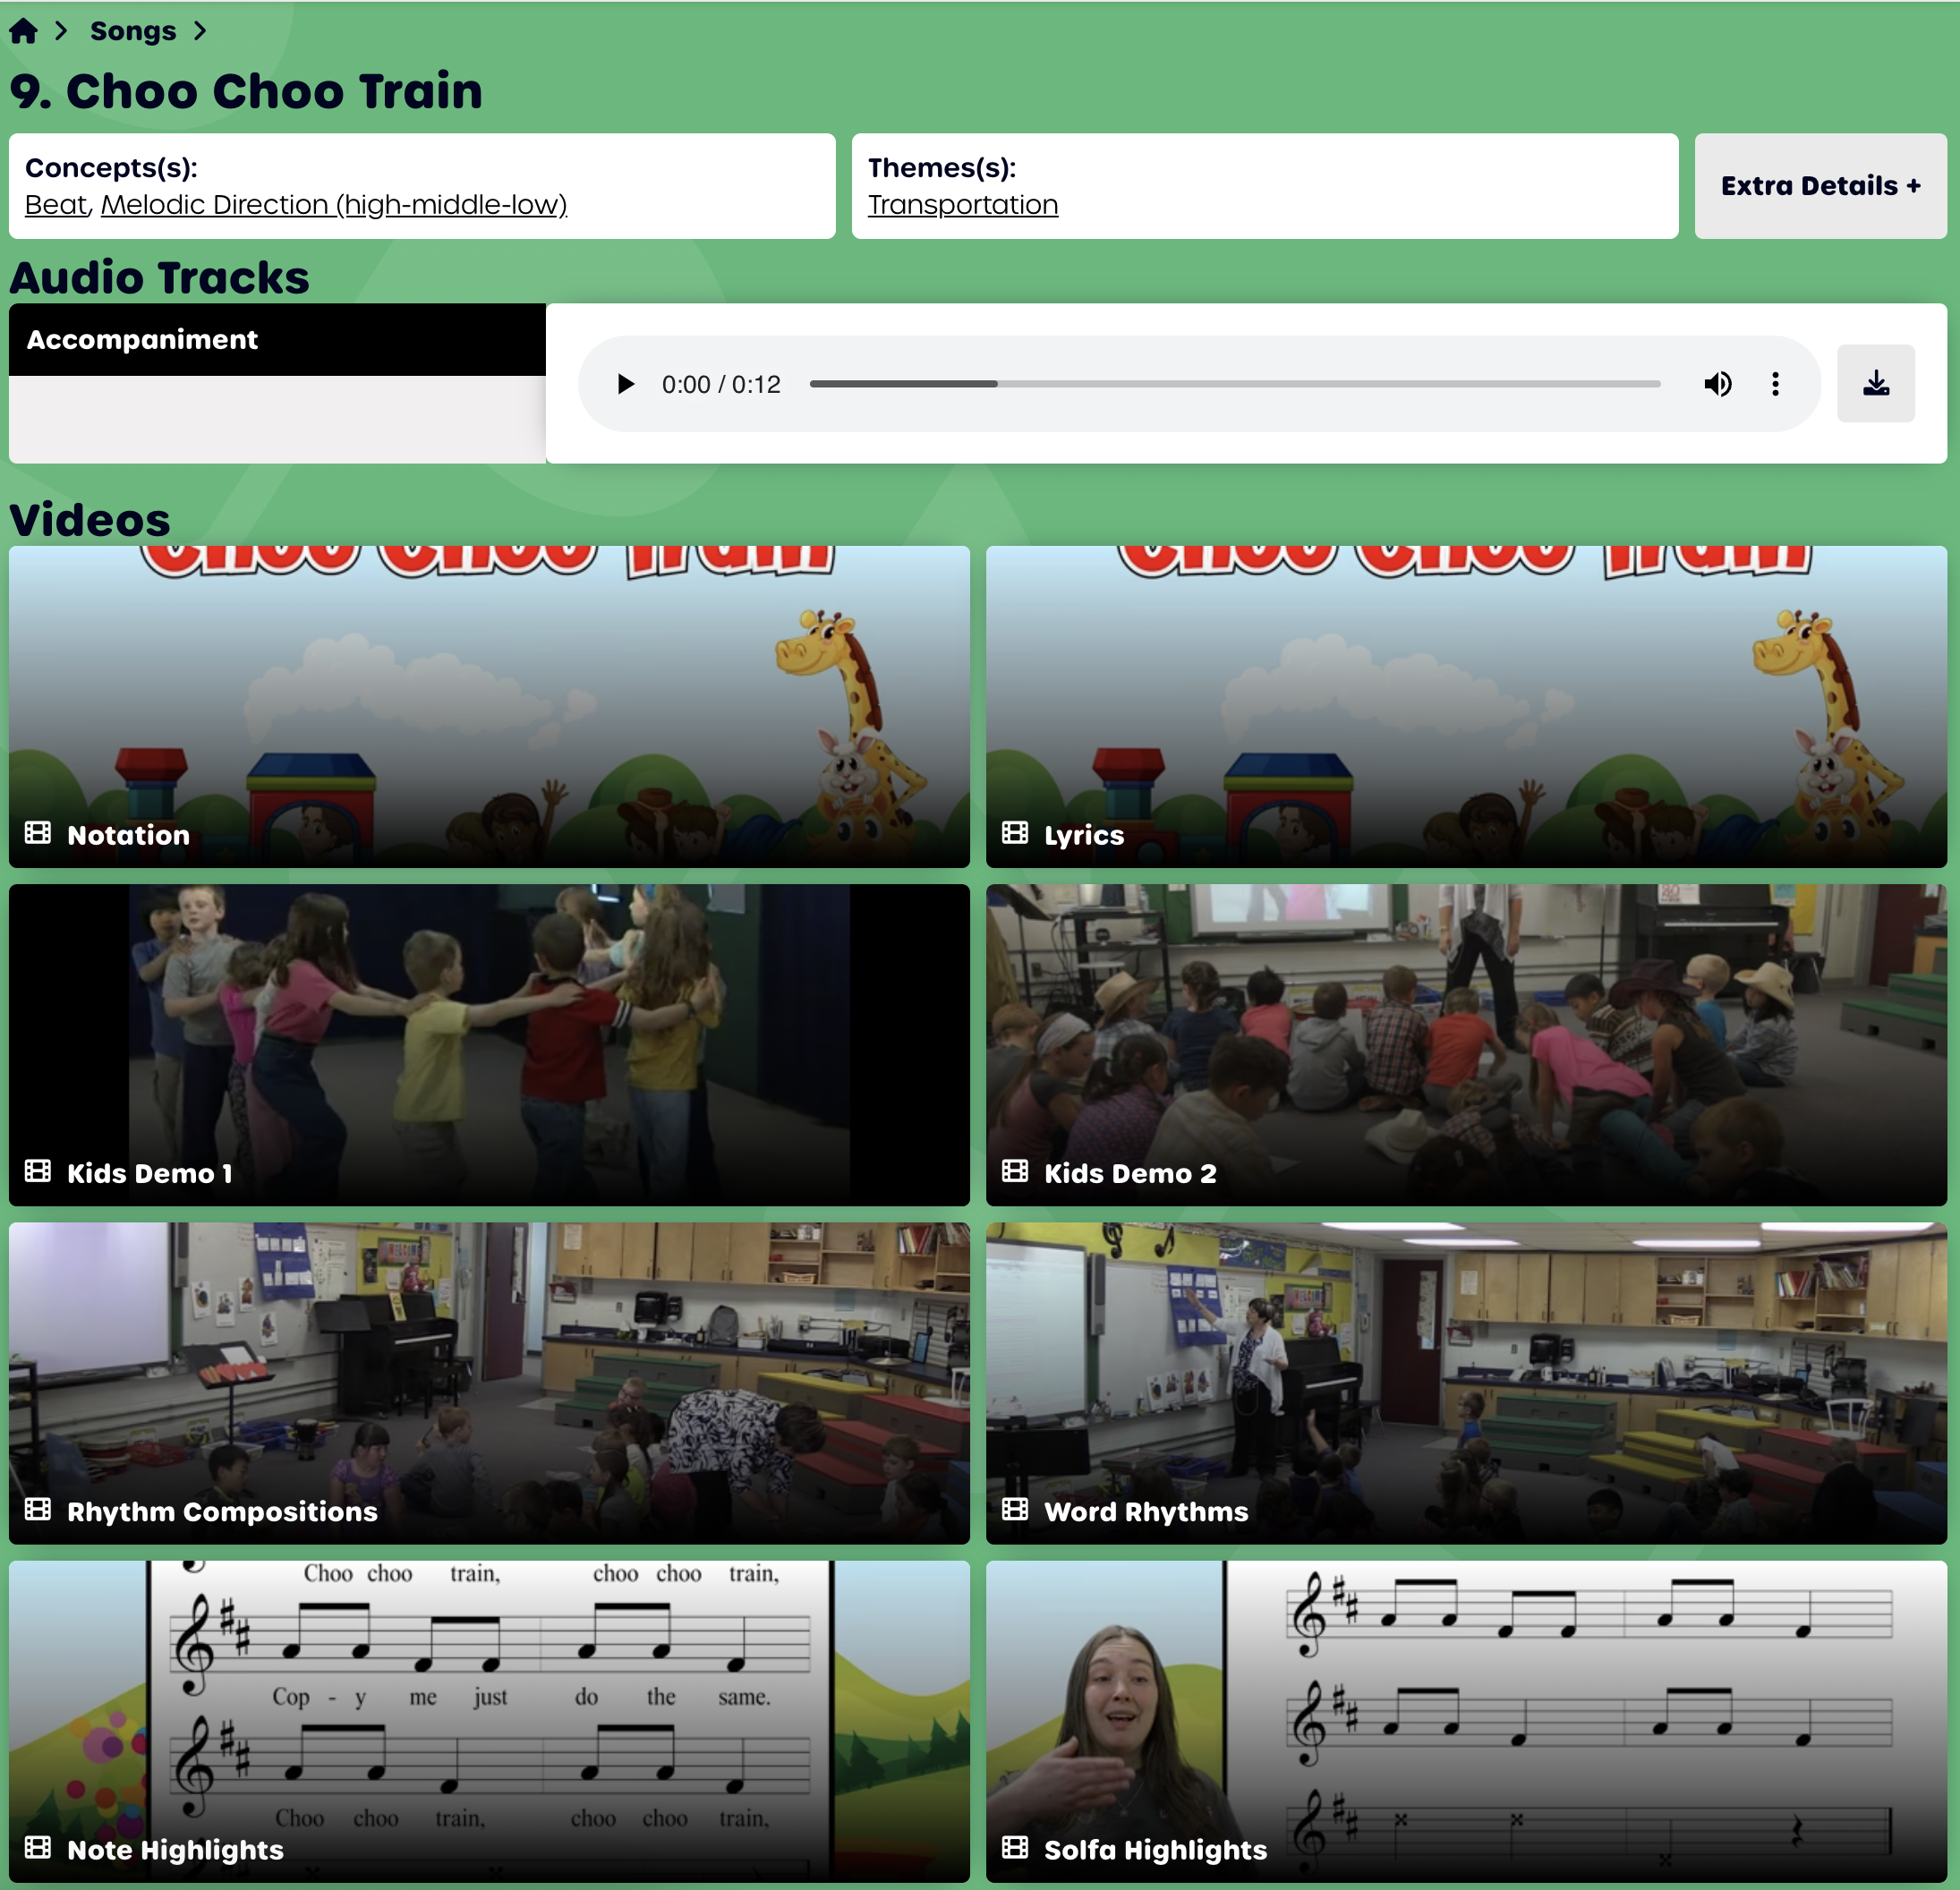Open Melodic Direction concept link
Viewport: 1960px width, 1890px height.
[334, 205]
